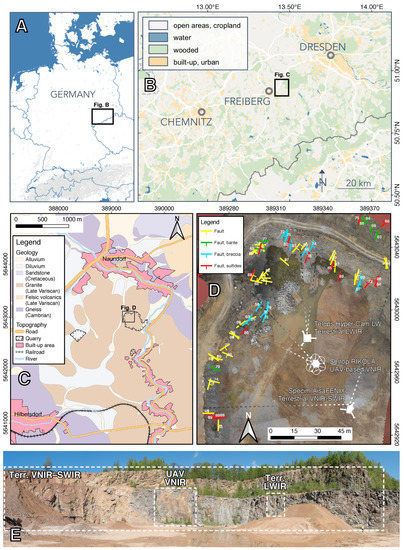
Task: Click the Chemnitz city circle marker
Action: [201, 112]
